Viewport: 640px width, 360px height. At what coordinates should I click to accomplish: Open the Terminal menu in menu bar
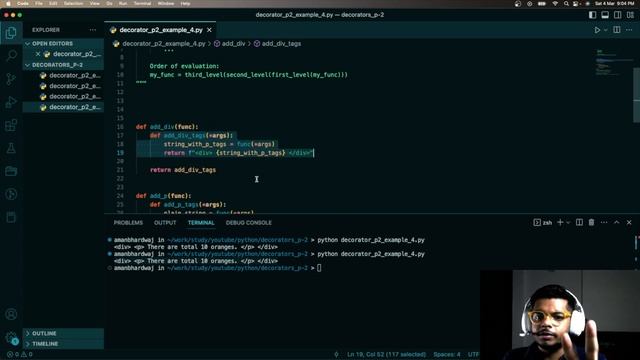142,3
